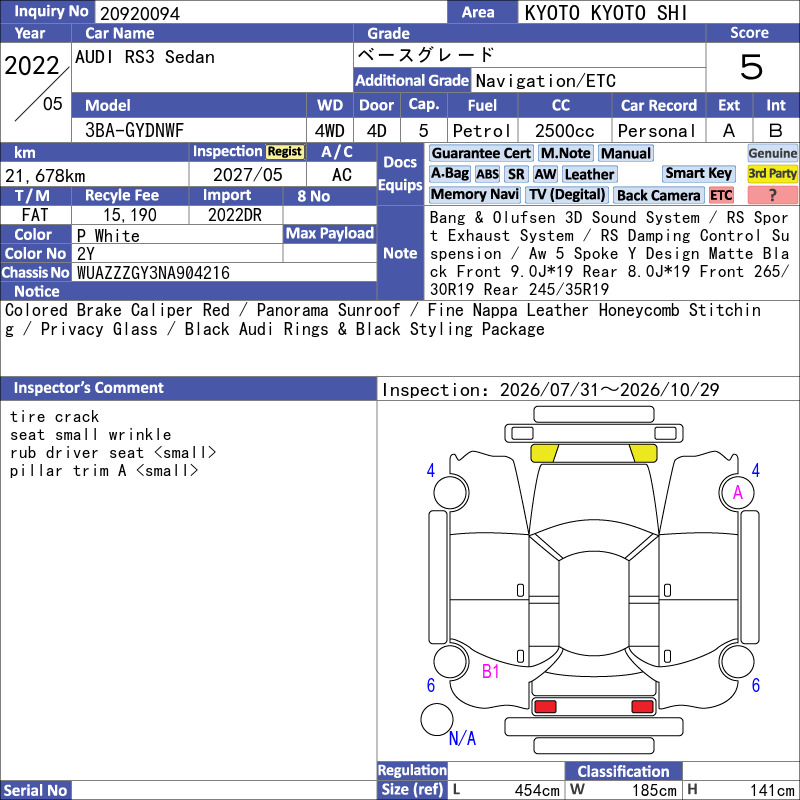This screenshot has height=800, width=800.
Task: Click interior grade B
Action: coord(776,131)
